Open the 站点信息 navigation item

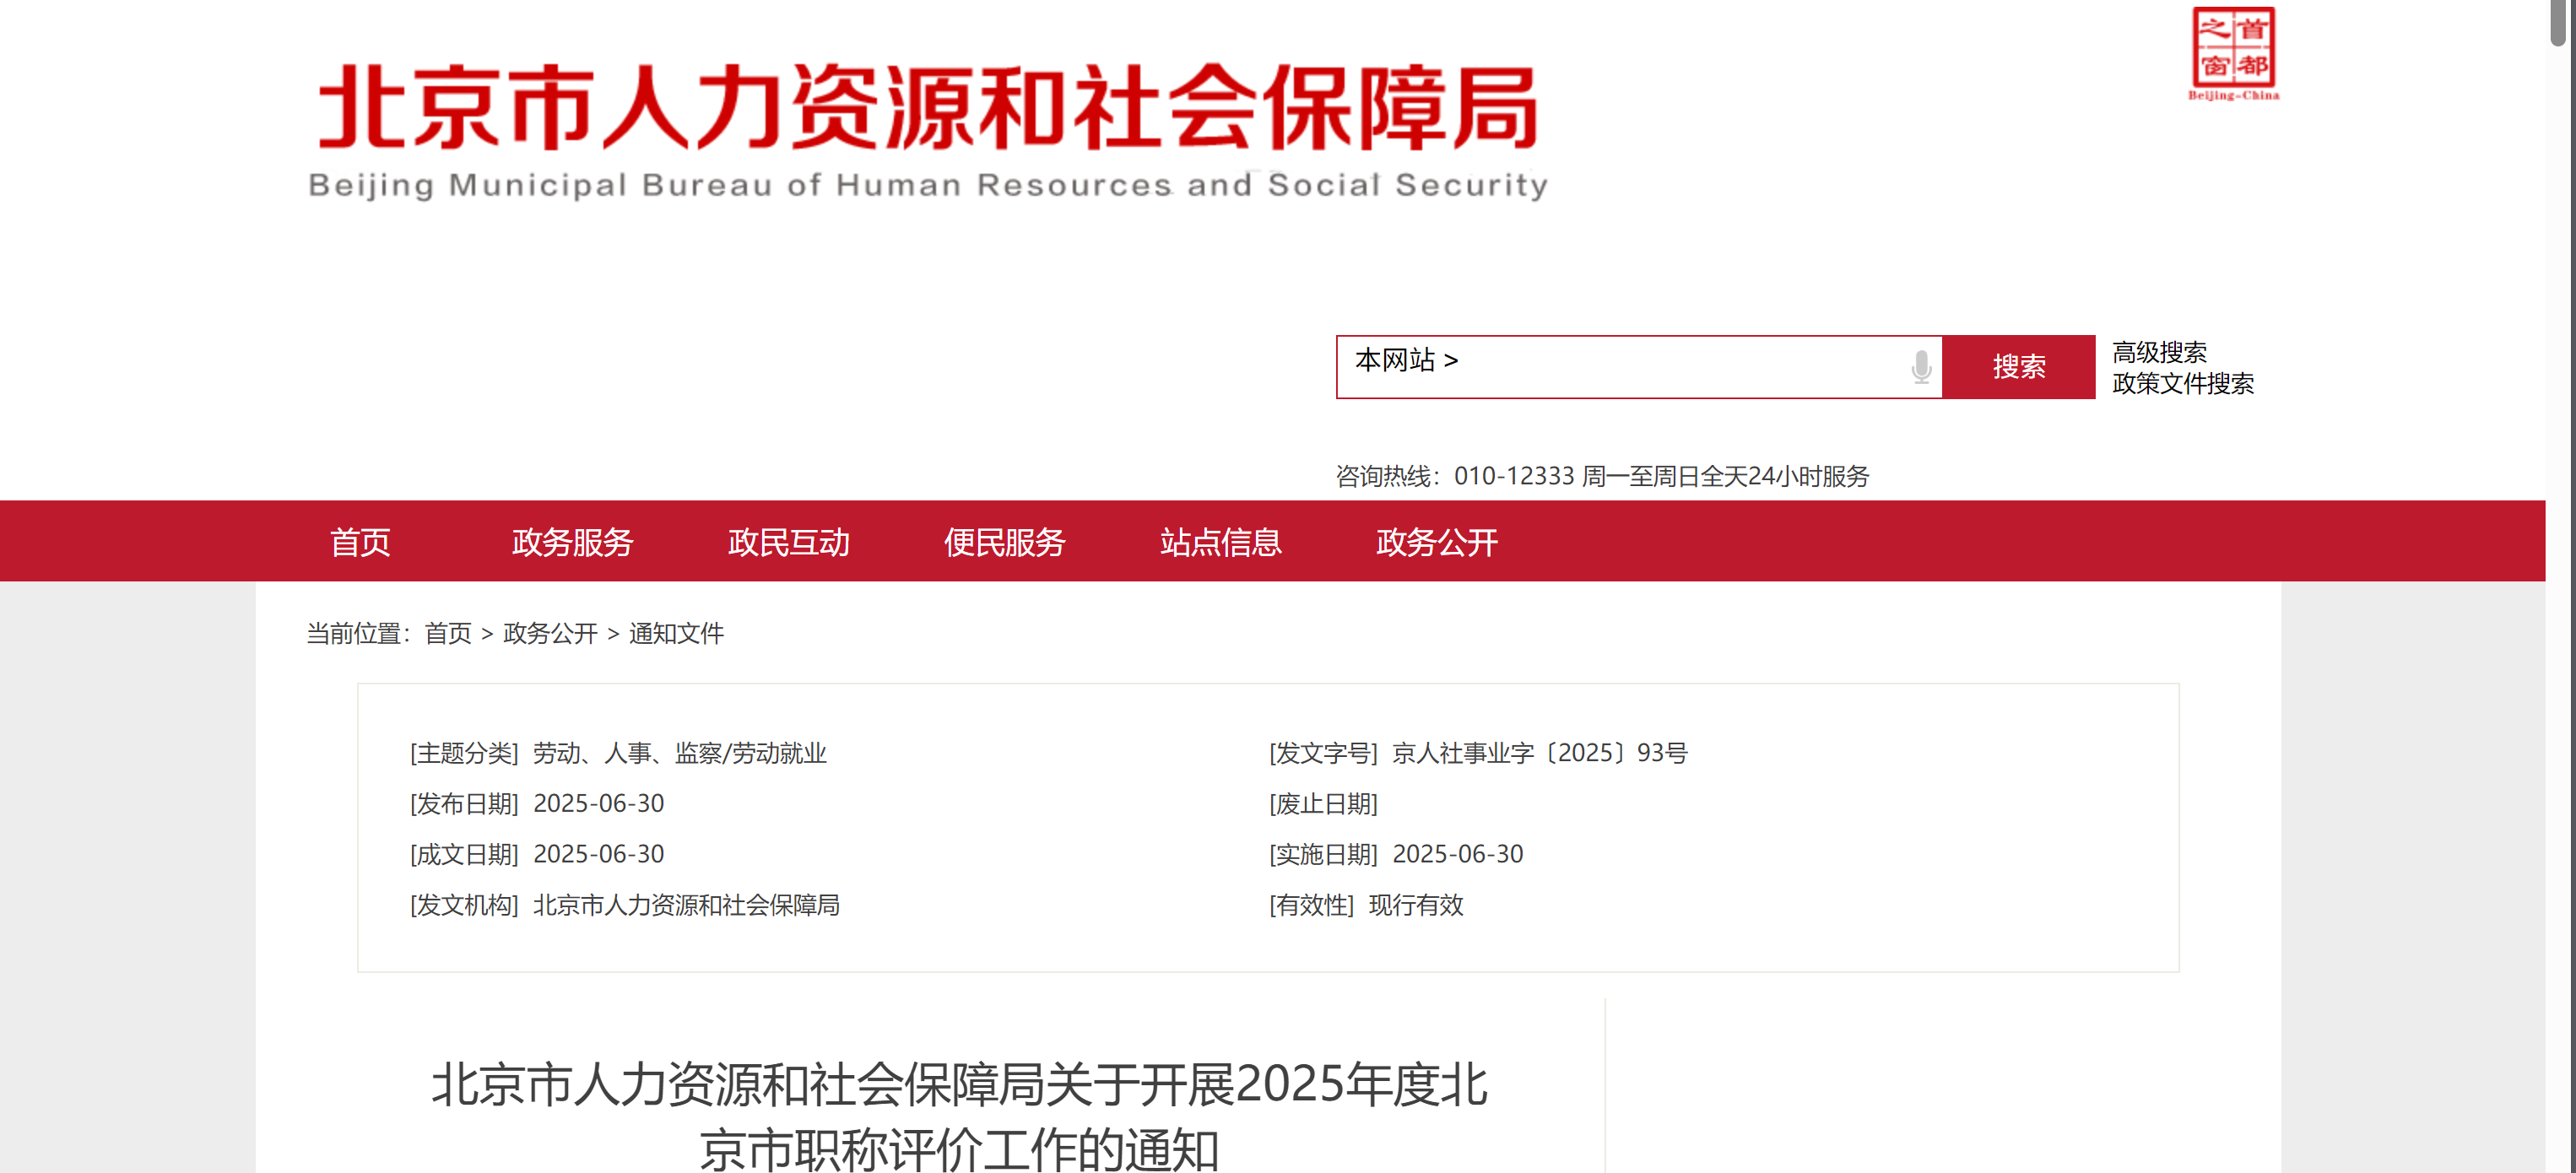pos(1220,542)
